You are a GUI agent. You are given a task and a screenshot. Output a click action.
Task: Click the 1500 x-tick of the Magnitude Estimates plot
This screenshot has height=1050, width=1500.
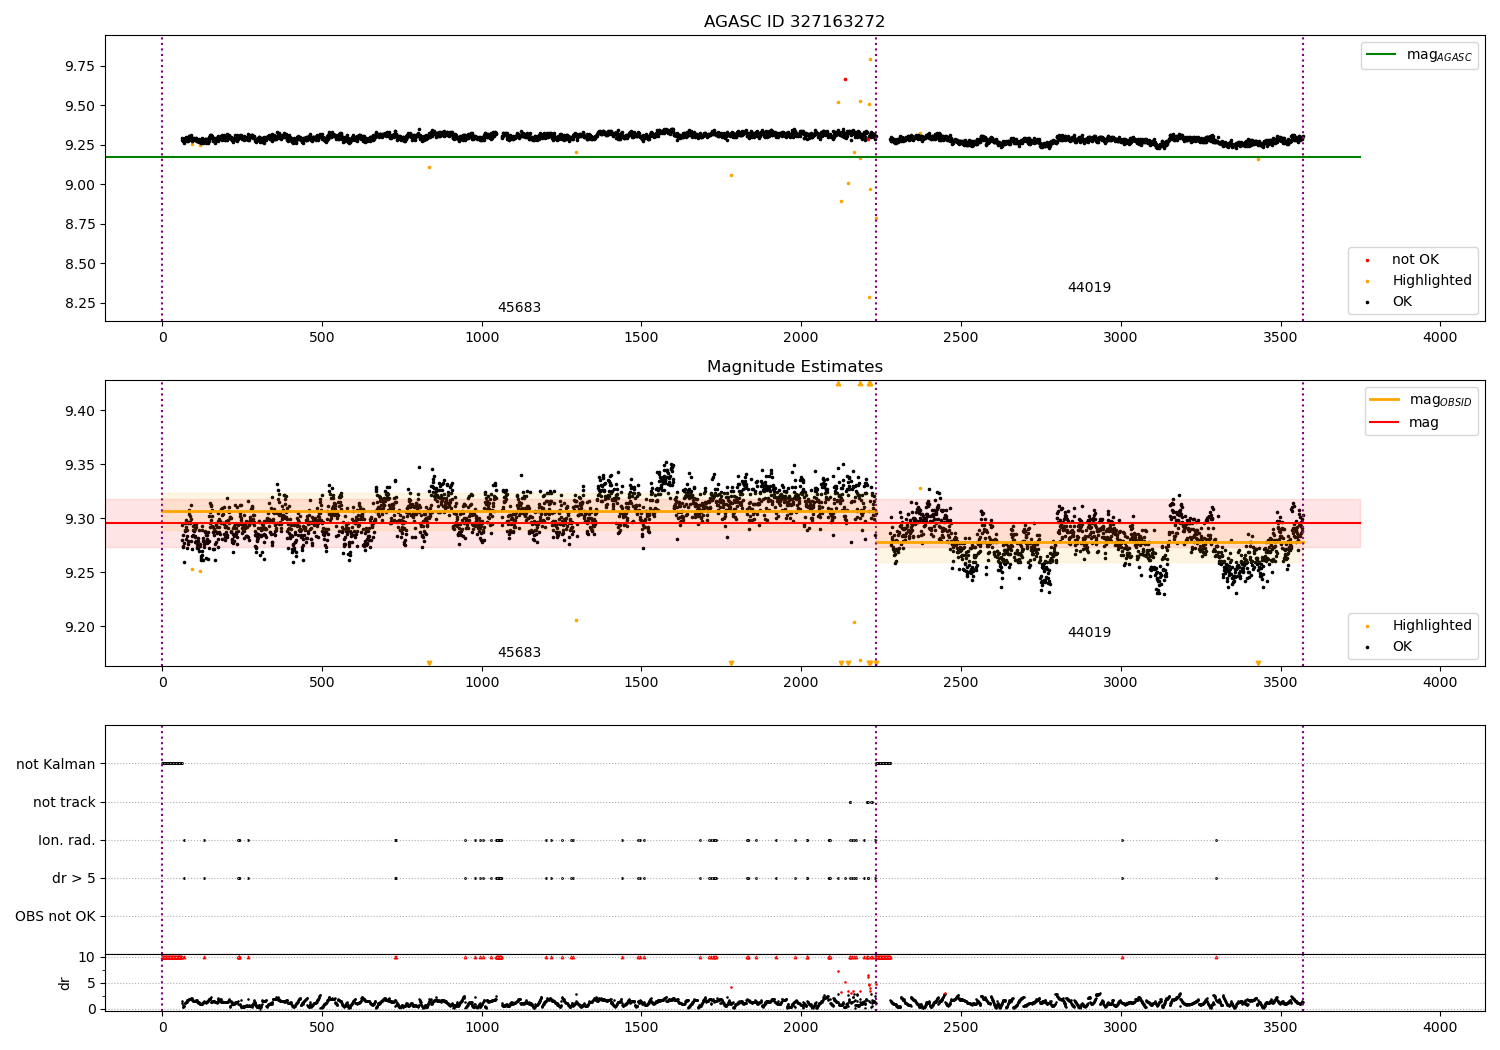[641, 683]
